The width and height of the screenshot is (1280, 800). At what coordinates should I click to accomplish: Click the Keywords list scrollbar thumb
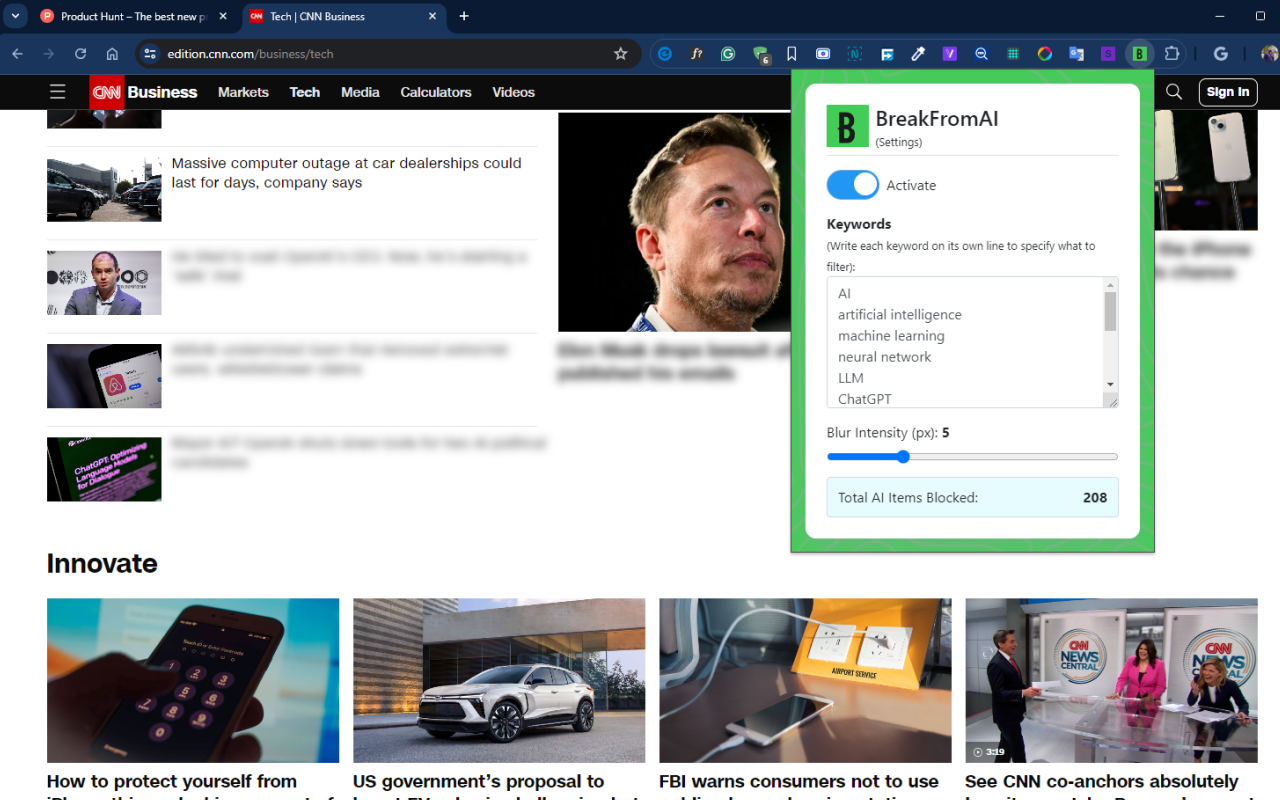tap(1110, 311)
